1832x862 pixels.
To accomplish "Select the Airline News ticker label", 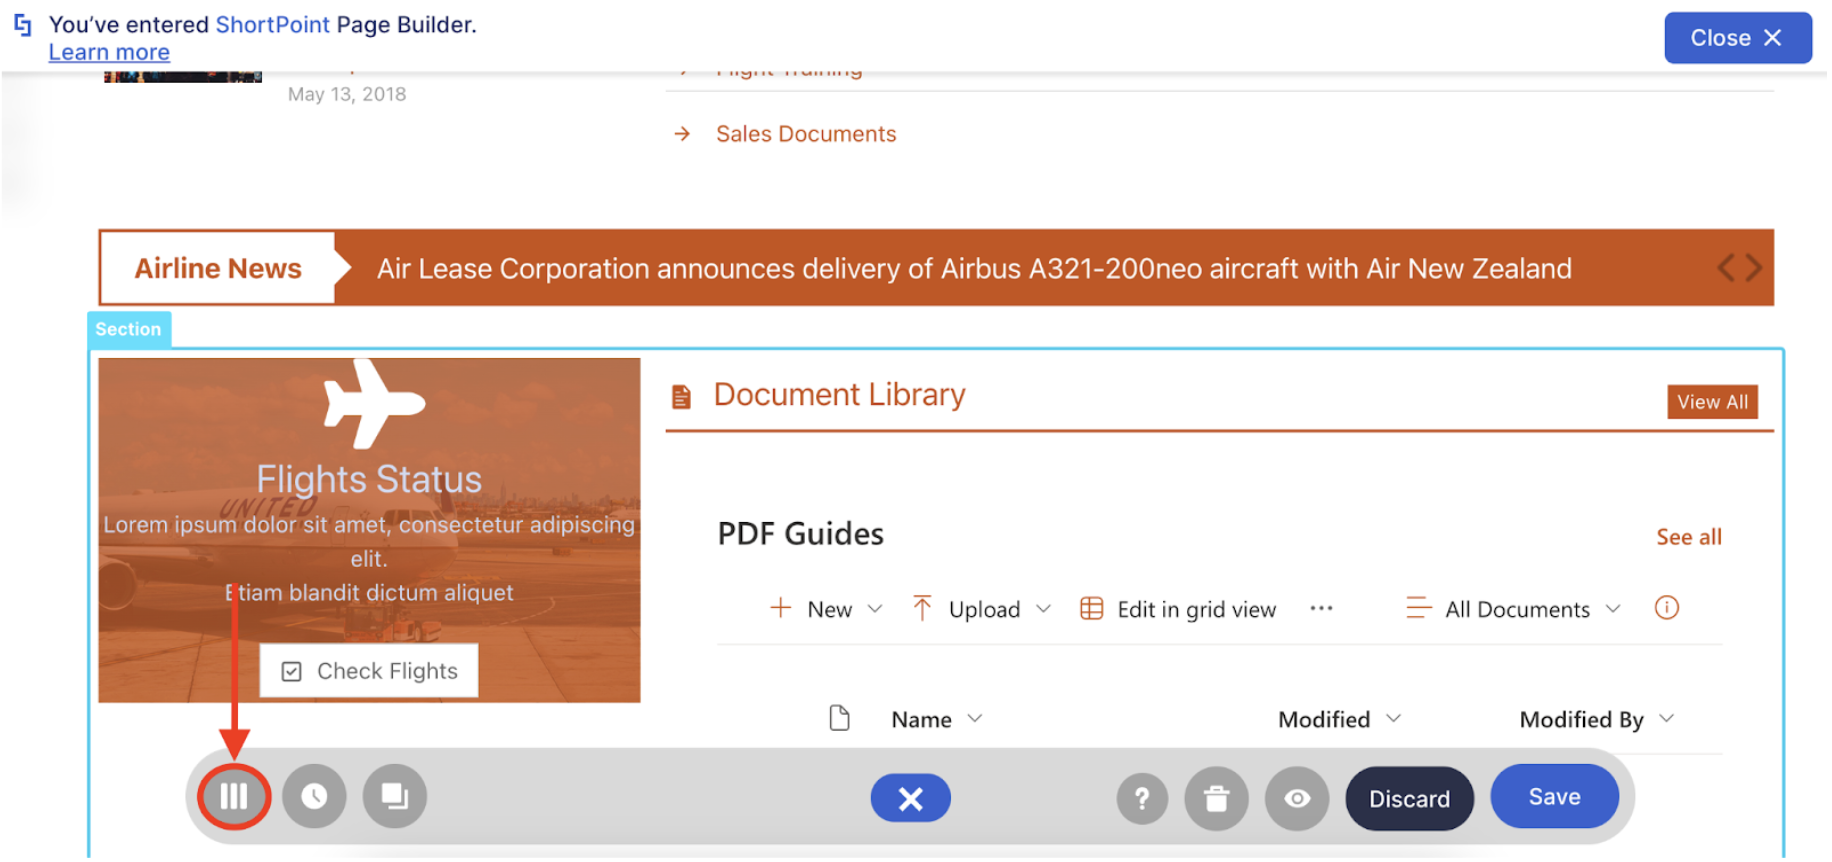I will [218, 268].
